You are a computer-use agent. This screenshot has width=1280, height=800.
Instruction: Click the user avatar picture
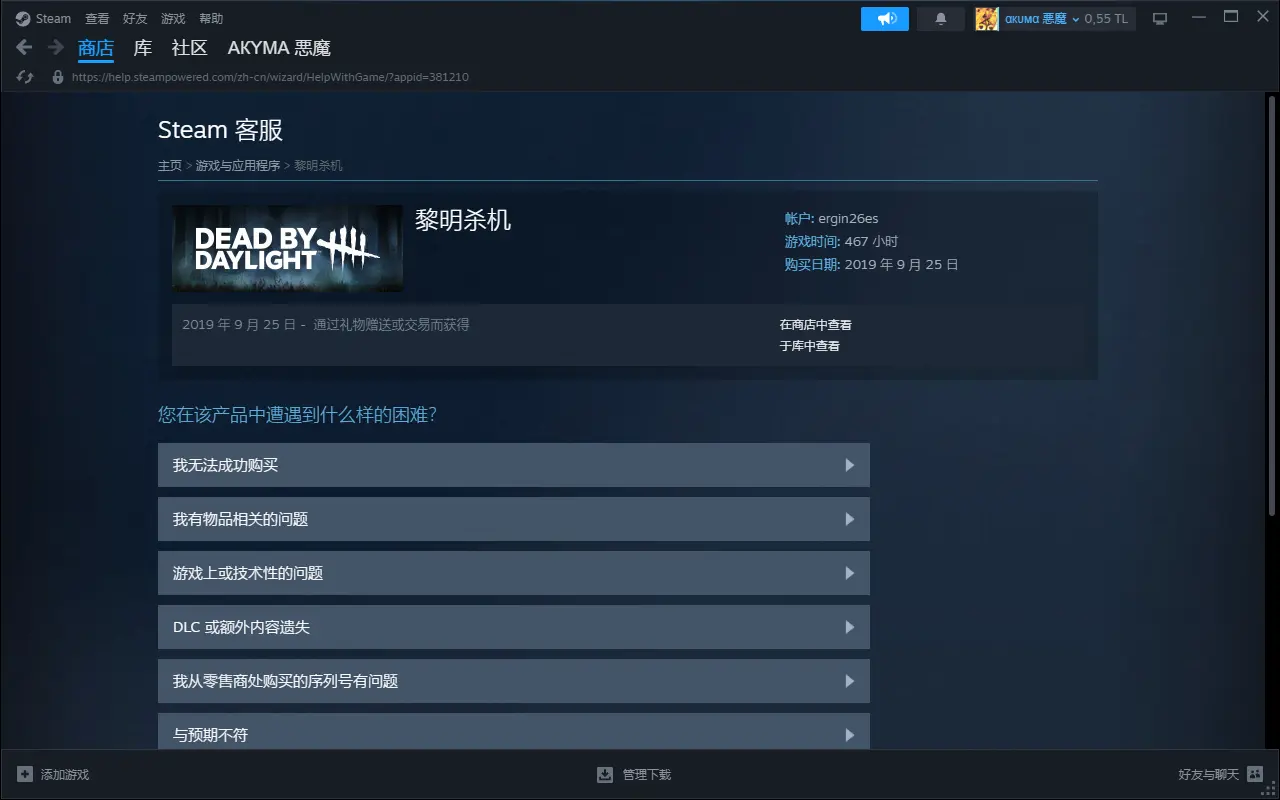click(987, 19)
